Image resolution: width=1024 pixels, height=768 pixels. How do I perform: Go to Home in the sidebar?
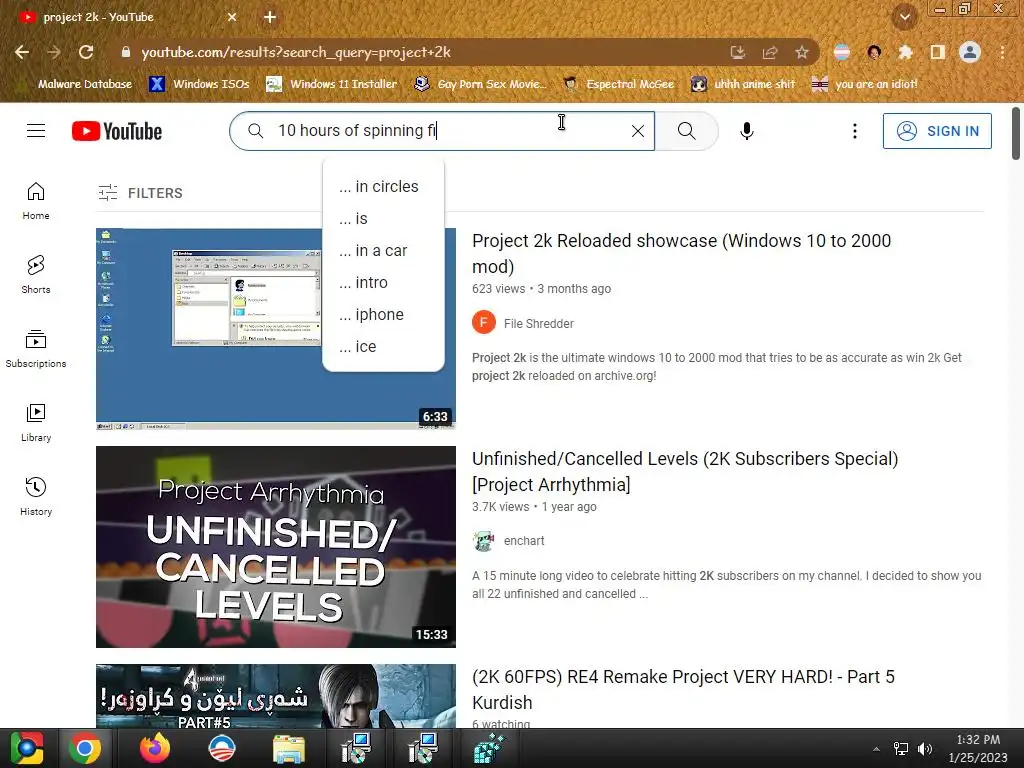(36, 201)
